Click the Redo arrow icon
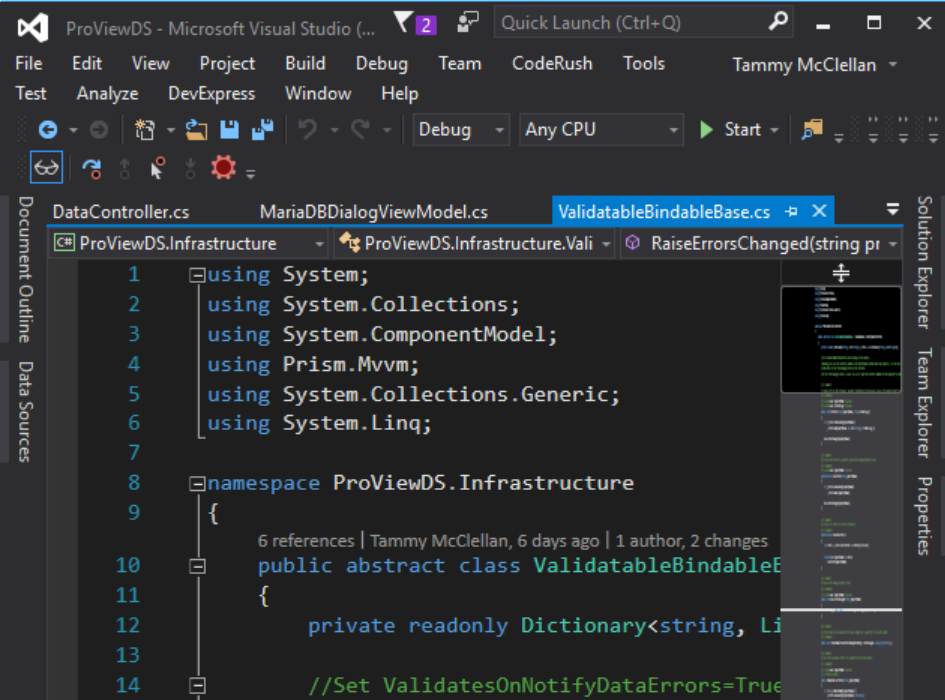Image resolution: width=945 pixels, height=700 pixels. [x=360, y=130]
